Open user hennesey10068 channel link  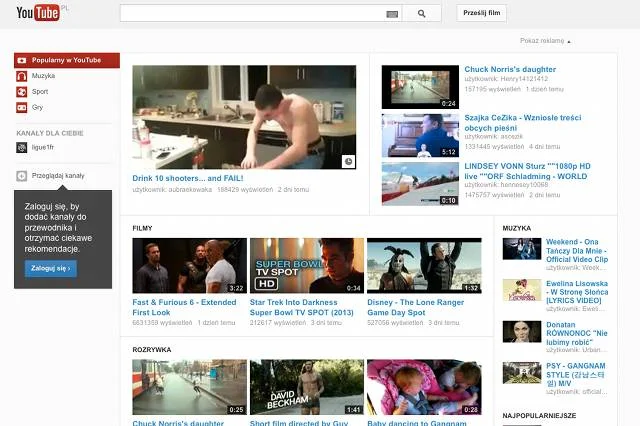point(524,185)
